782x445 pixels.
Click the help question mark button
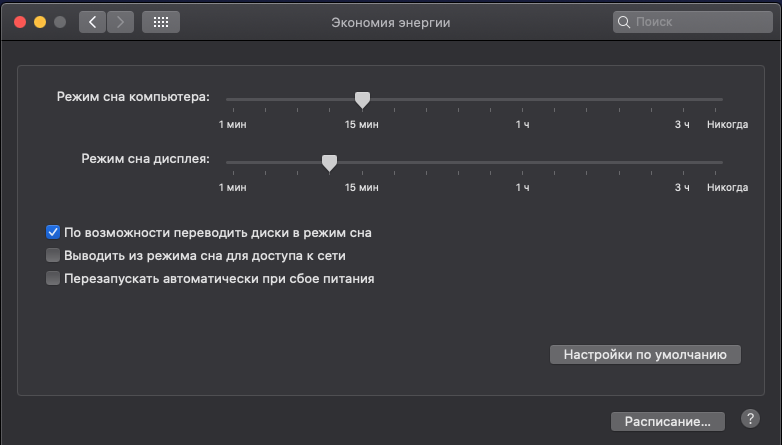750,419
